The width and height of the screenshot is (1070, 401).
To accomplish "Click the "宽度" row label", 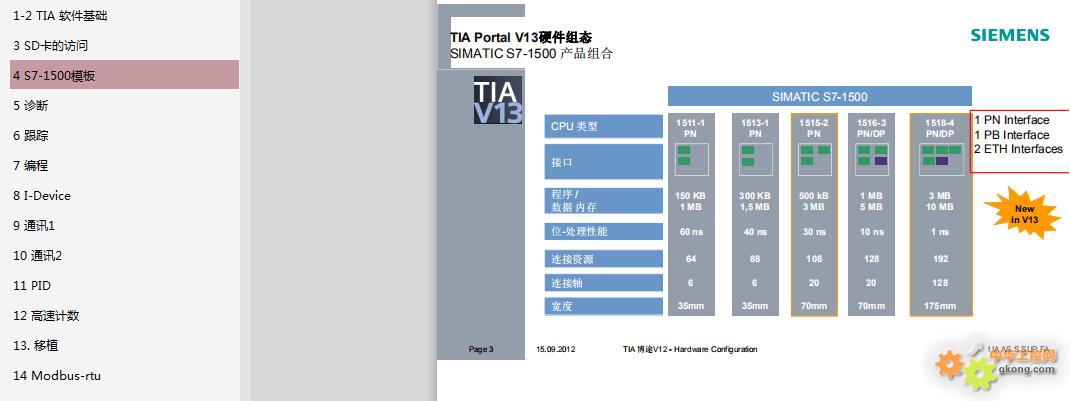I will [603, 306].
